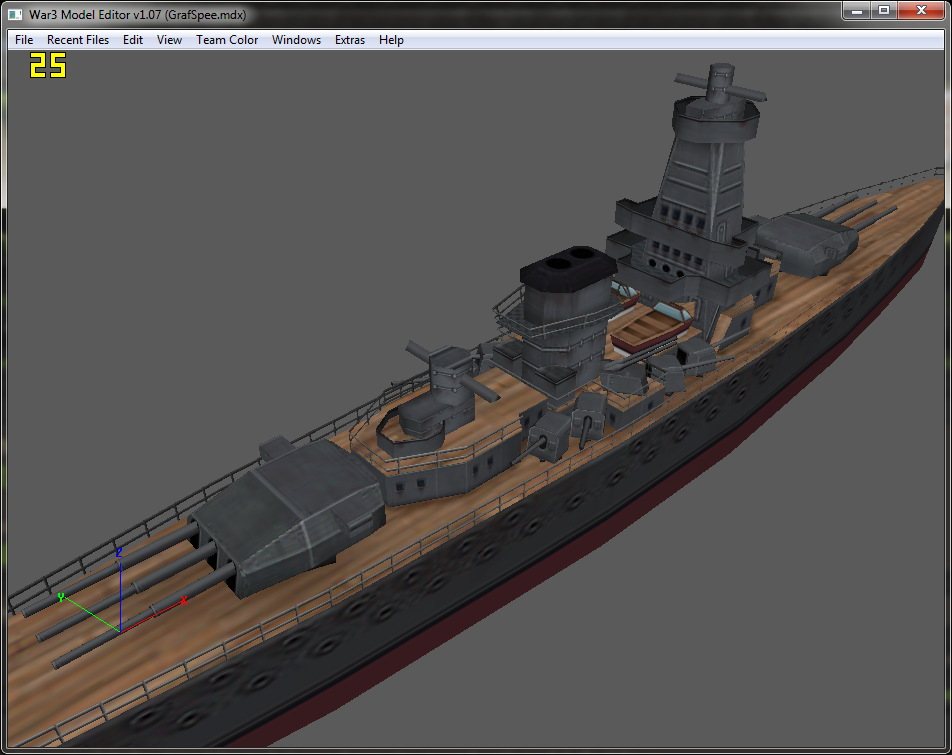Open the Team Color menu
The image size is (952, 755).
tap(226, 40)
